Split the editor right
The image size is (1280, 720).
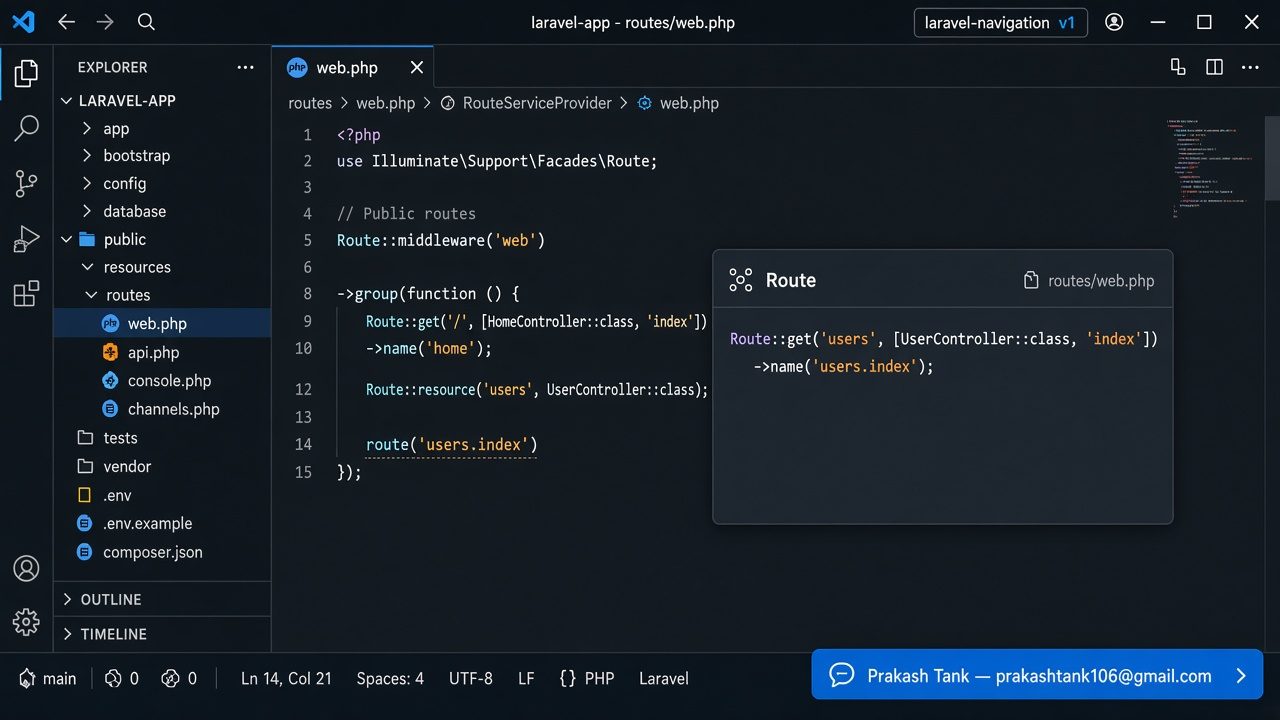pos(1214,67)
